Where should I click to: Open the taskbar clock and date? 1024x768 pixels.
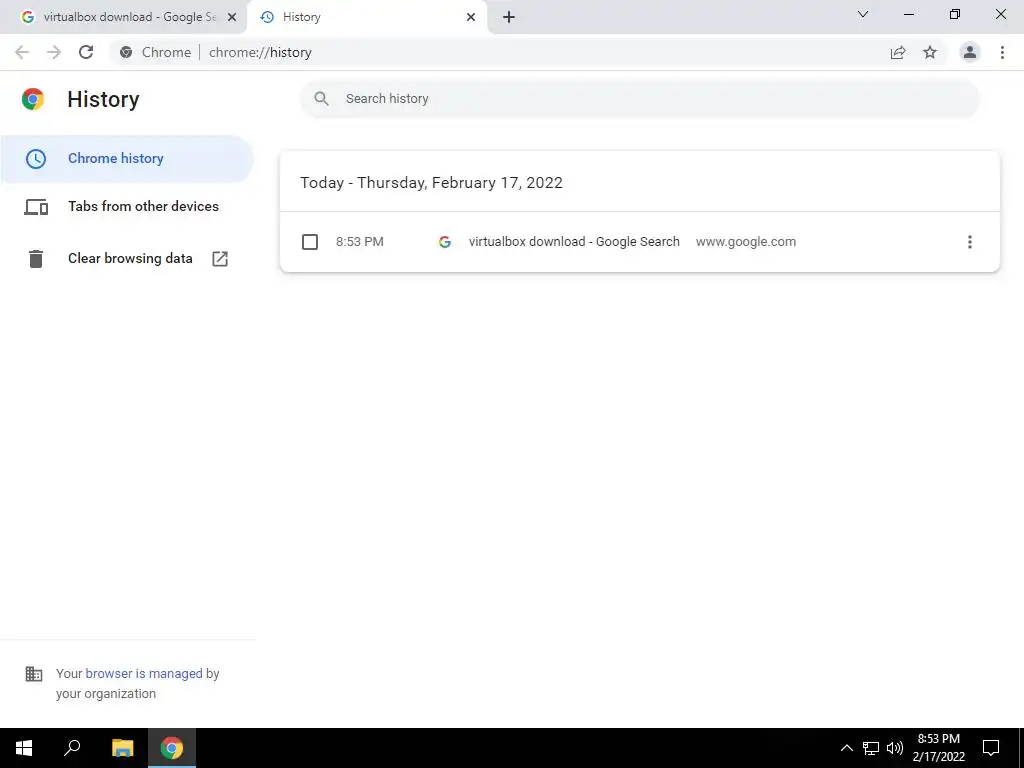pos(938,748)
